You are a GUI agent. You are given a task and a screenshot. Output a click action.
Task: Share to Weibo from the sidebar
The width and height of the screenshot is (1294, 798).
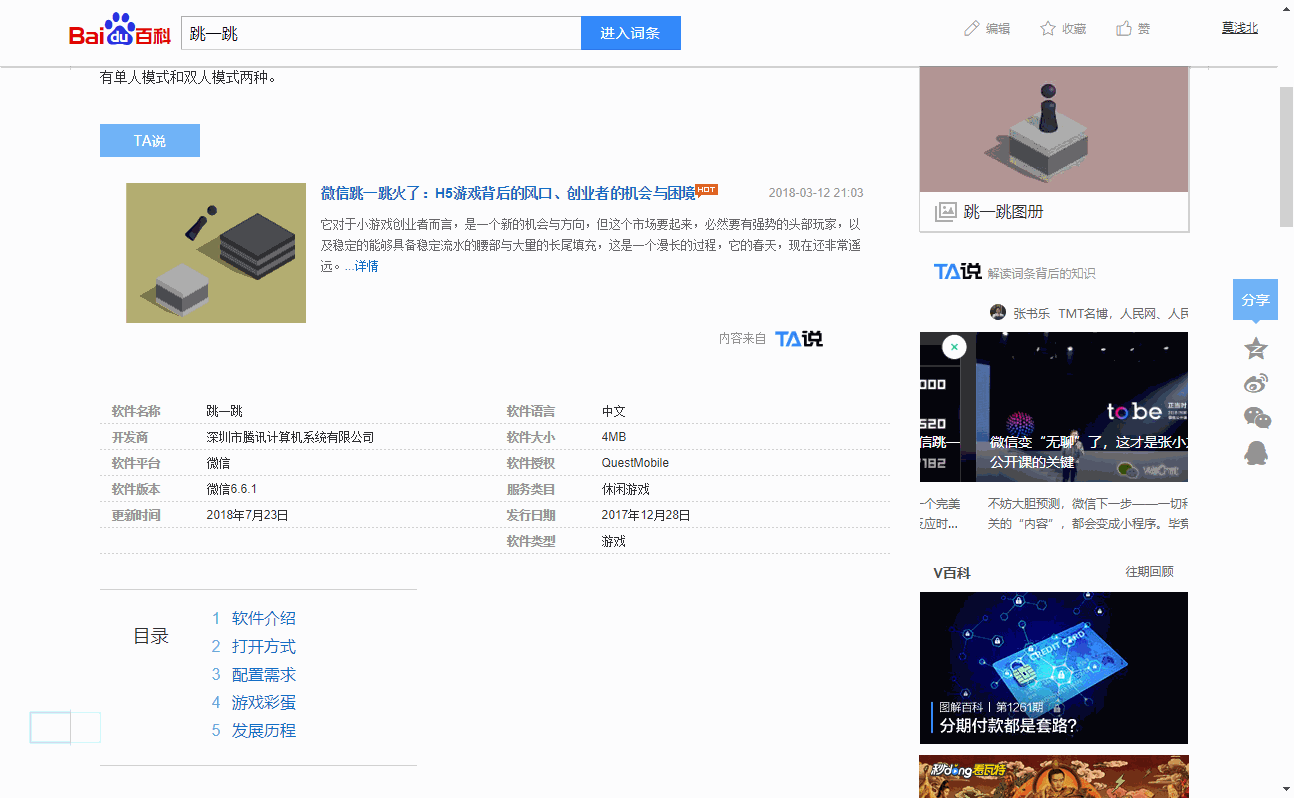click(1256, 381)
